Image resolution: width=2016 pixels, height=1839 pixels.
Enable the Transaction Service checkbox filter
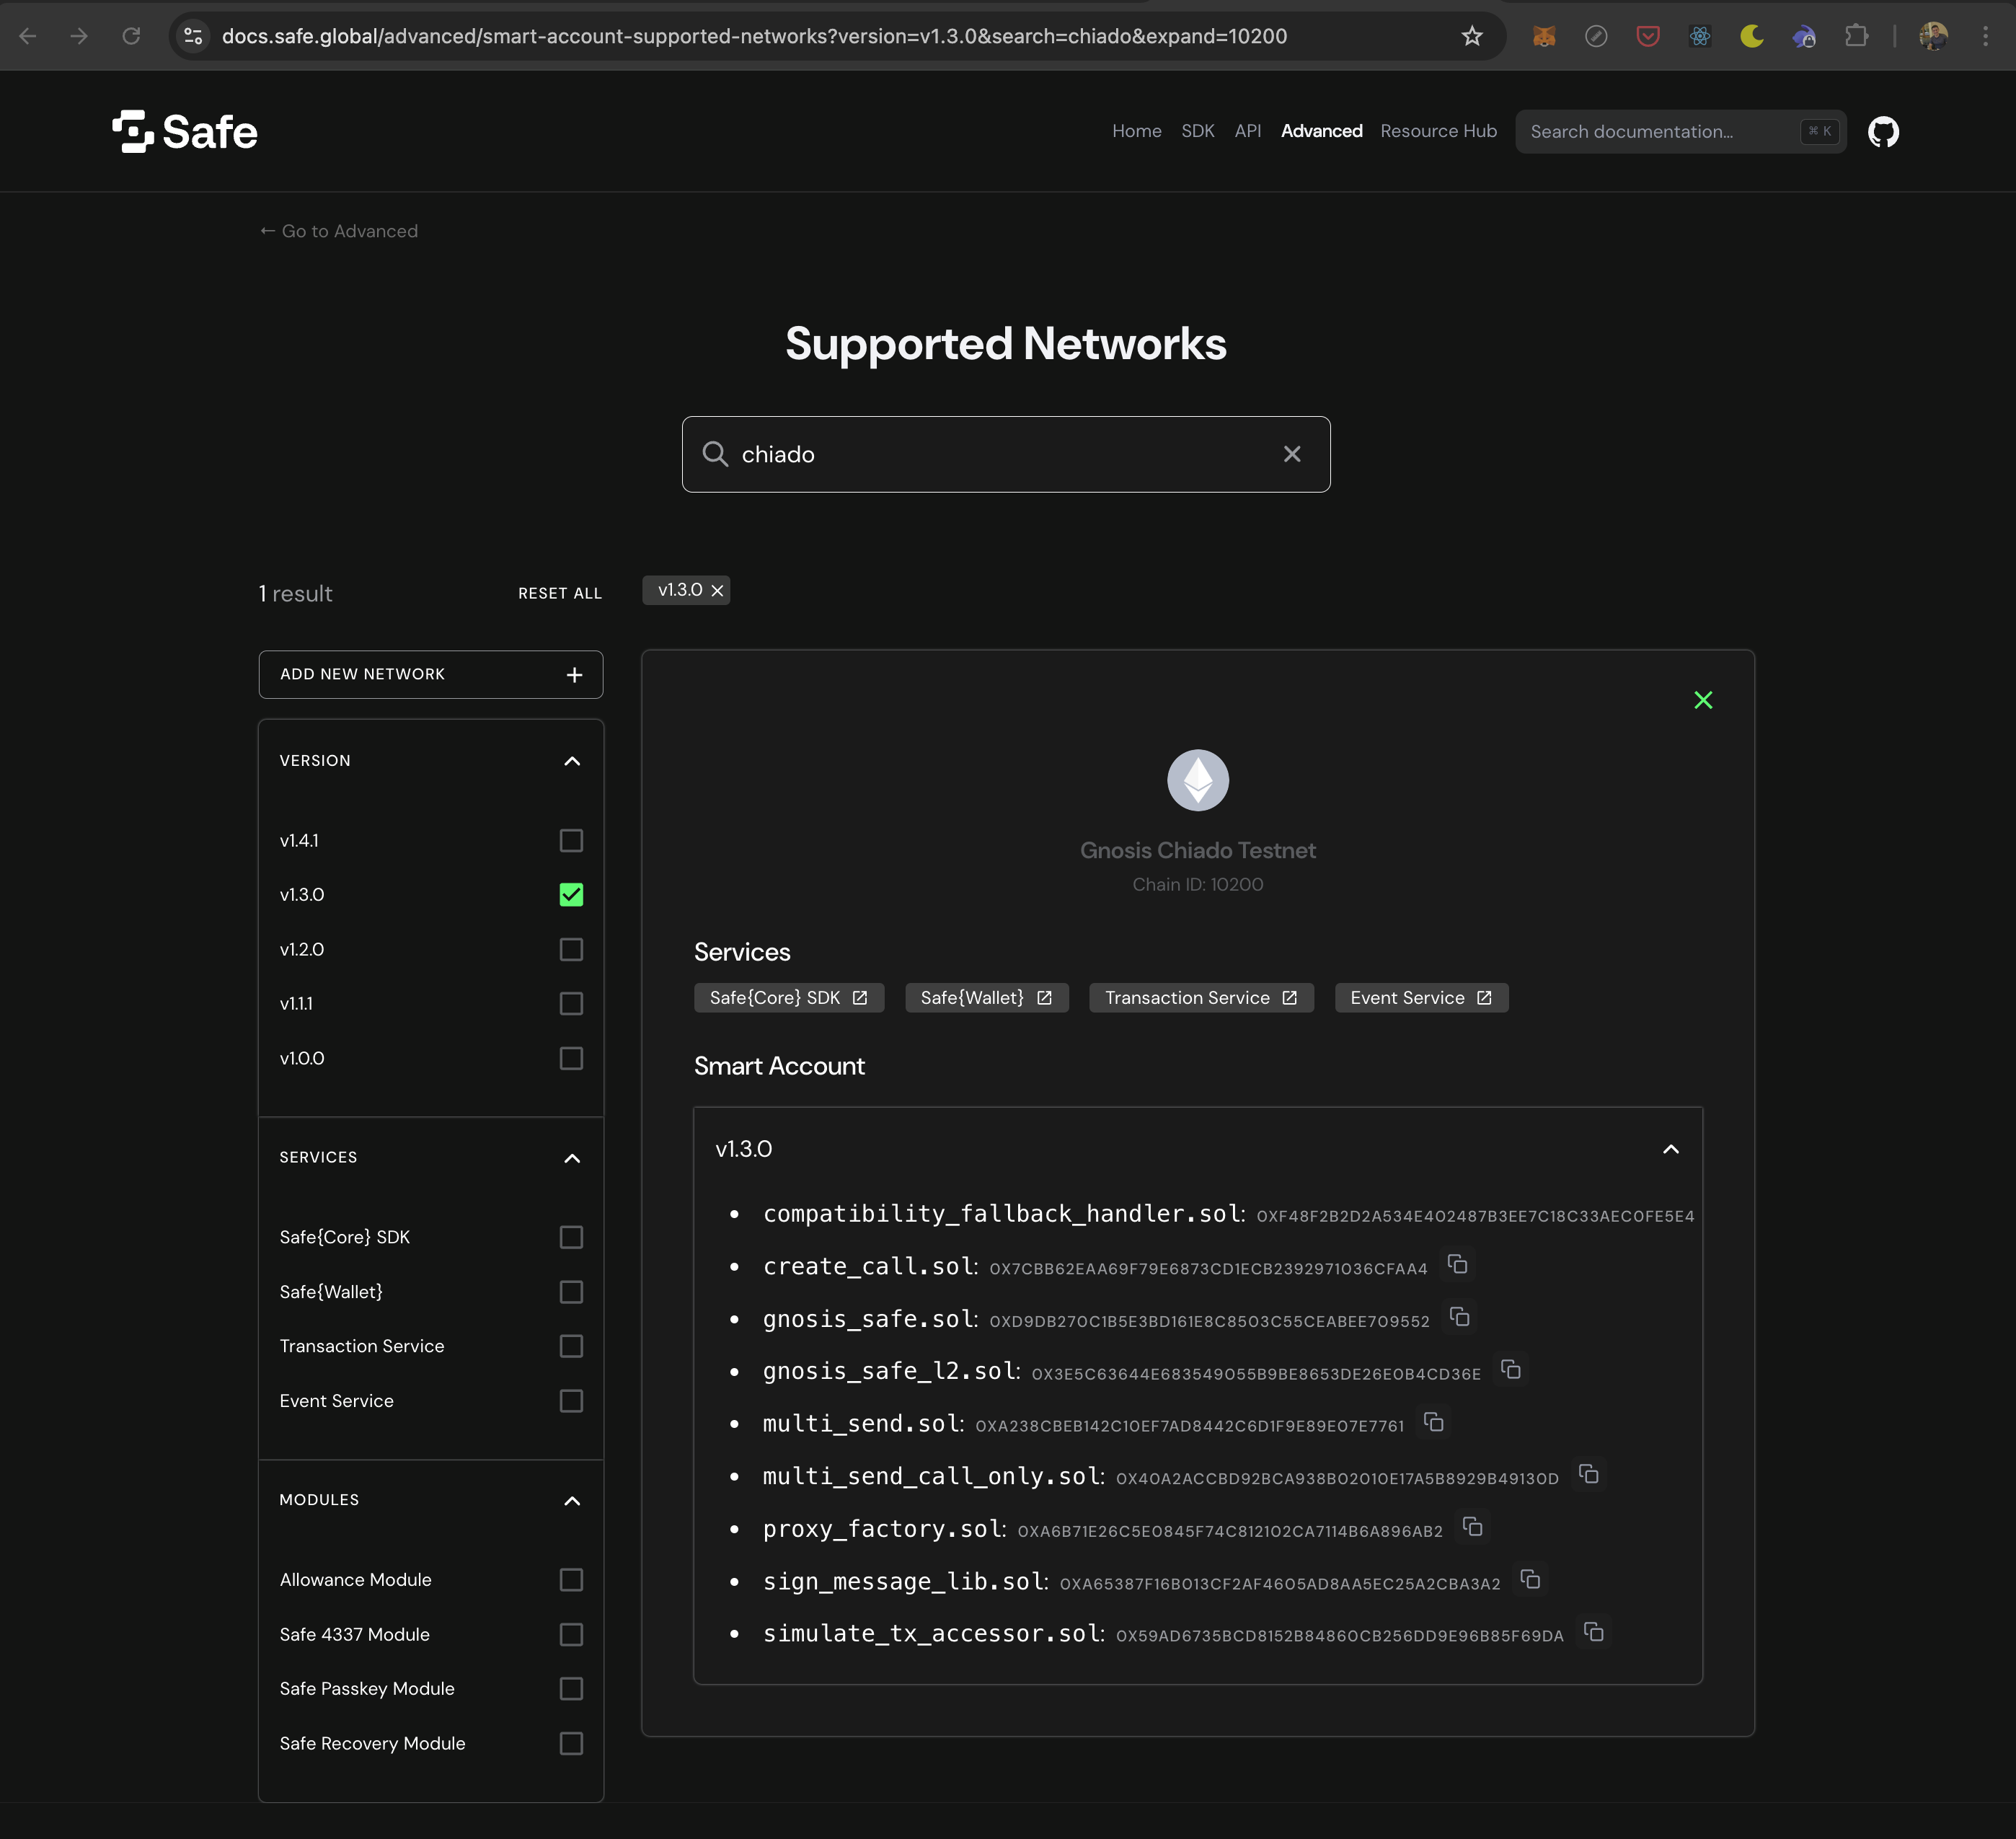572,1346
